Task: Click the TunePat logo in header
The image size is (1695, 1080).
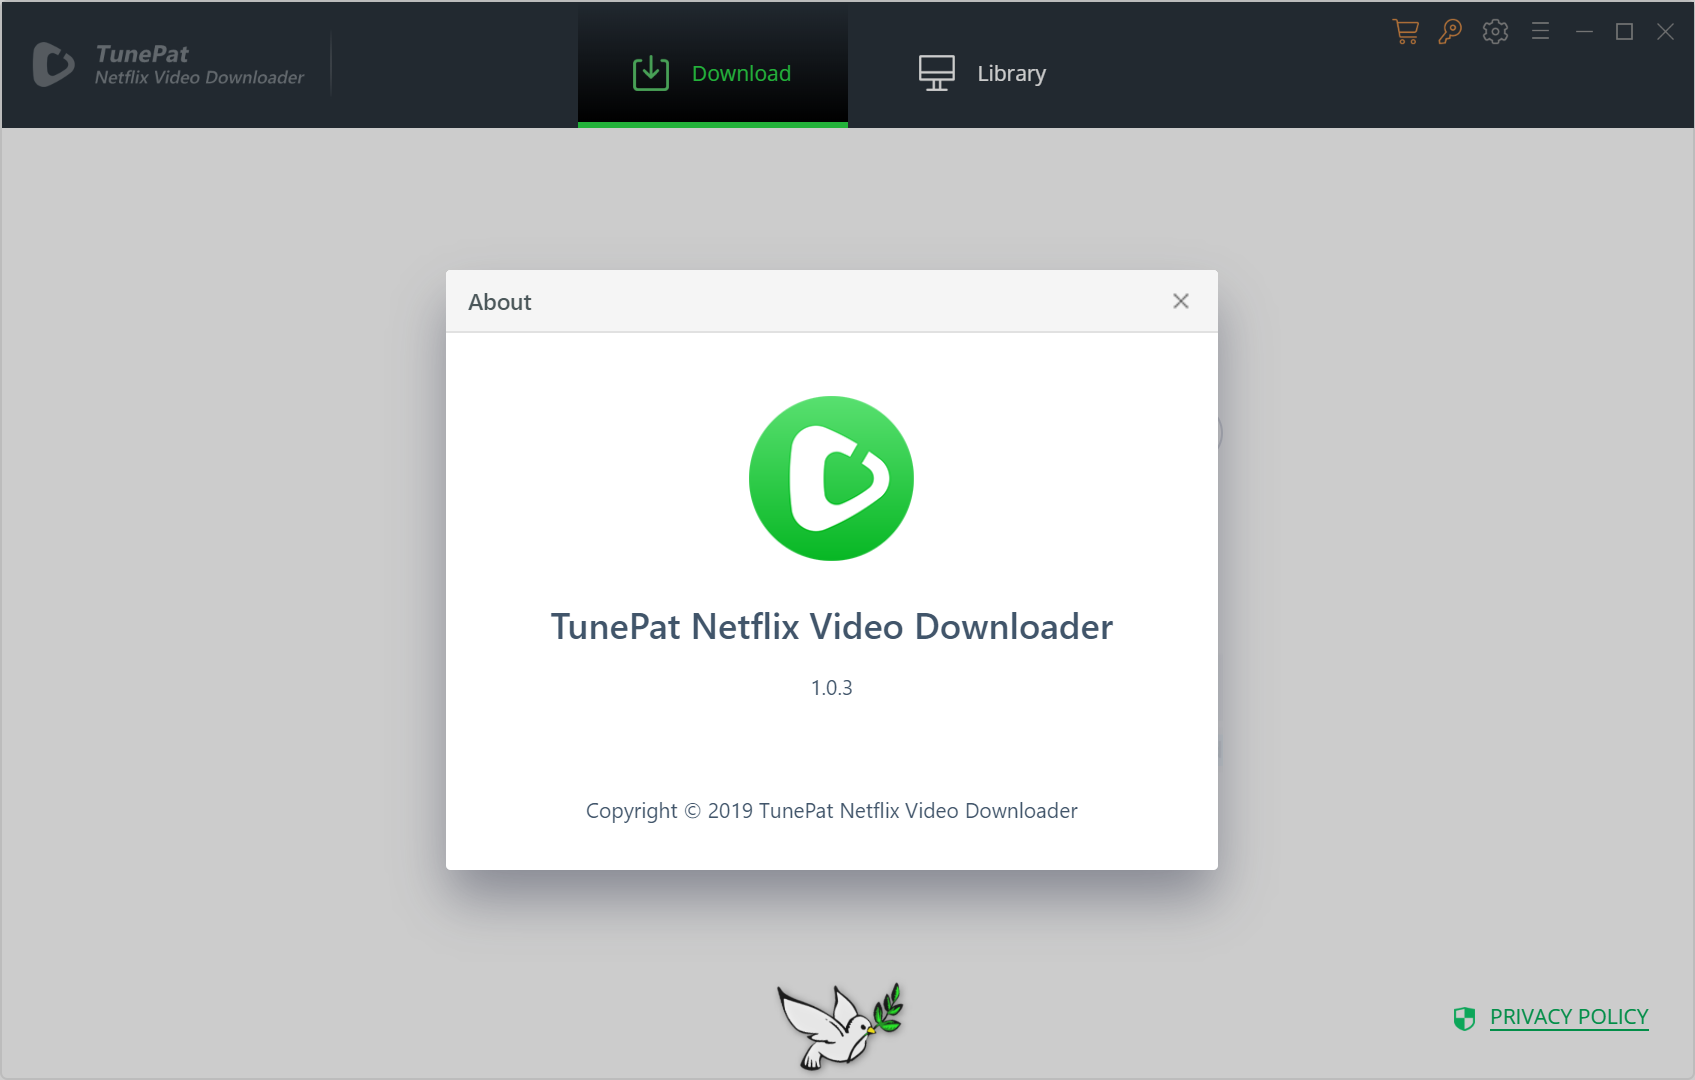Action: pos(53,64)
